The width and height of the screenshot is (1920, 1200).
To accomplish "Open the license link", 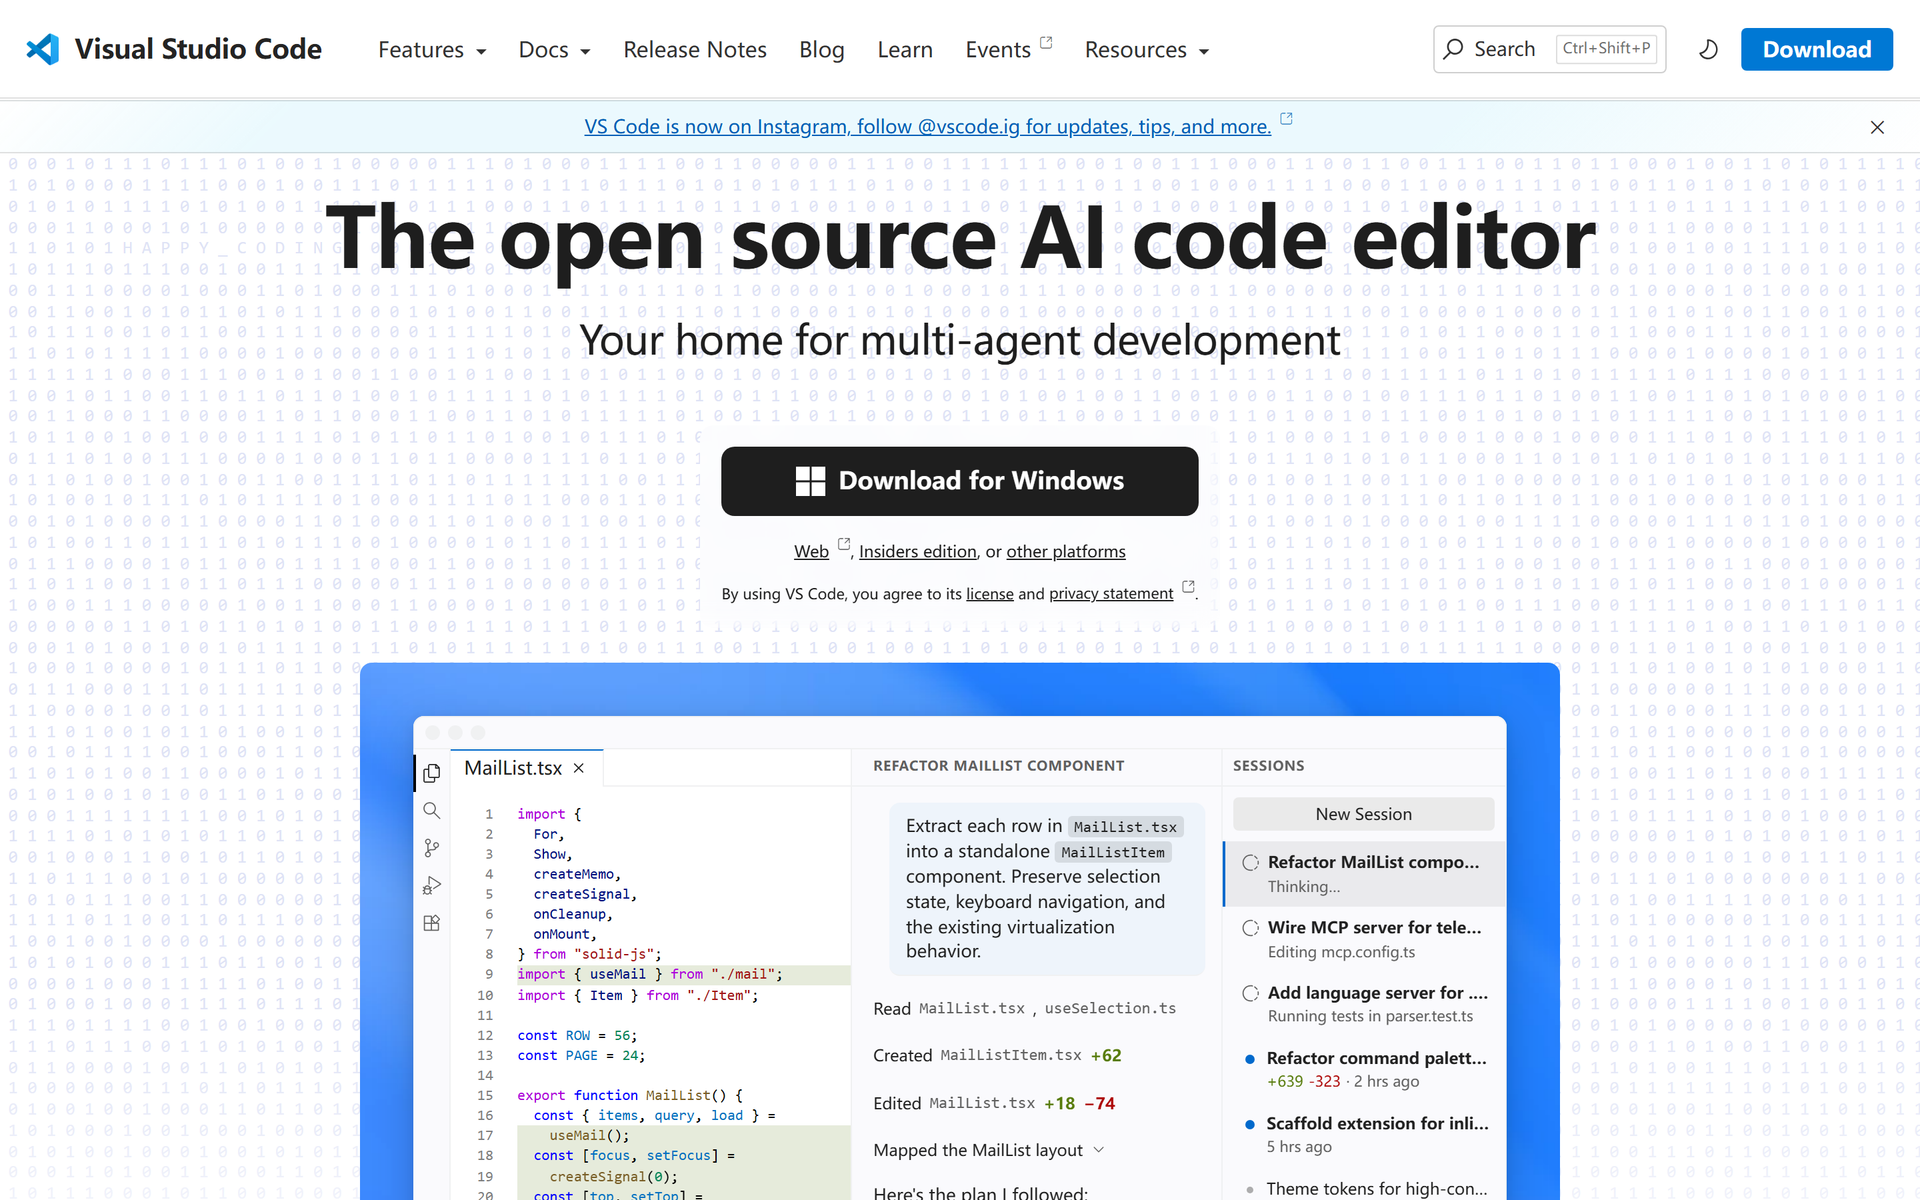I will (x=990, y=594).
